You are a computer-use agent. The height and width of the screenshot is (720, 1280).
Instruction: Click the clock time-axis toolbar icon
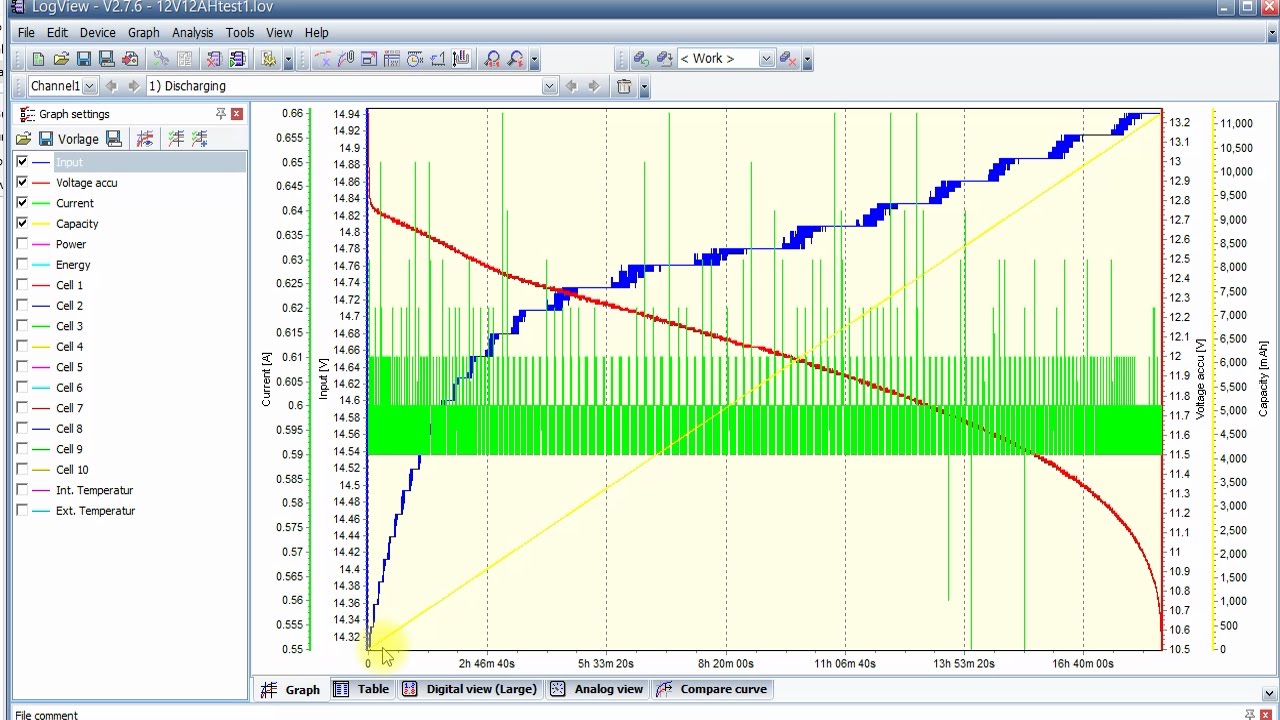(x=415, y=59)
